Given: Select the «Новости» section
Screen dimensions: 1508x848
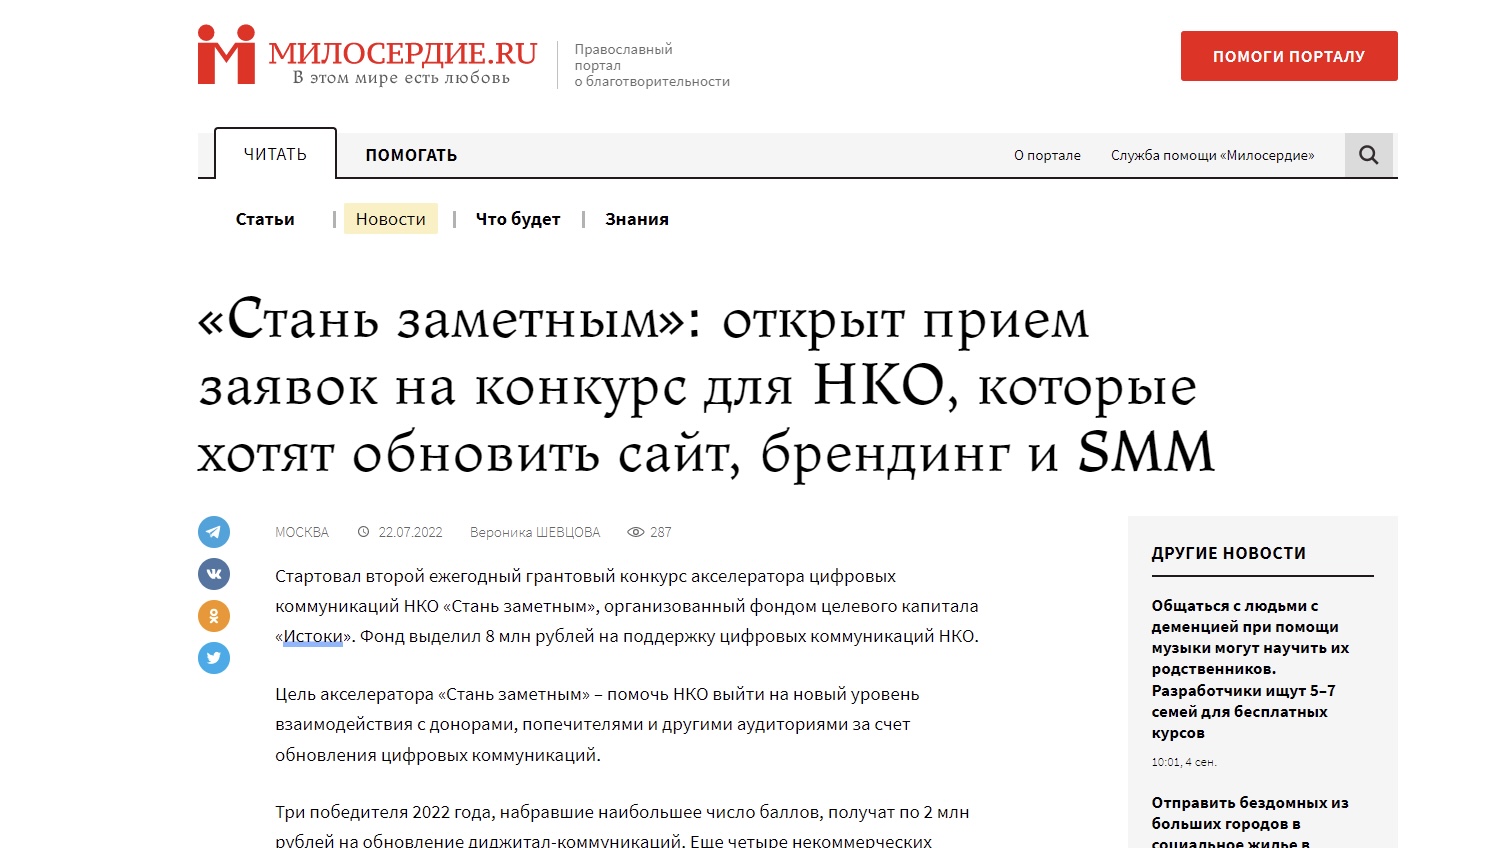Looking at the screenshot, I should (x=390, y=219).
